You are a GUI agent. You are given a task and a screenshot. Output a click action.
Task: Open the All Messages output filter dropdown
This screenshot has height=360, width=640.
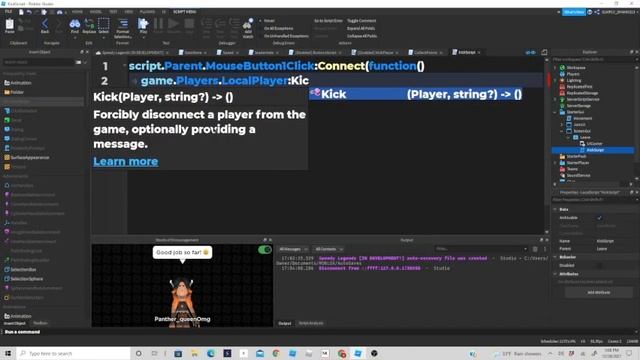(x=293, y=249)
